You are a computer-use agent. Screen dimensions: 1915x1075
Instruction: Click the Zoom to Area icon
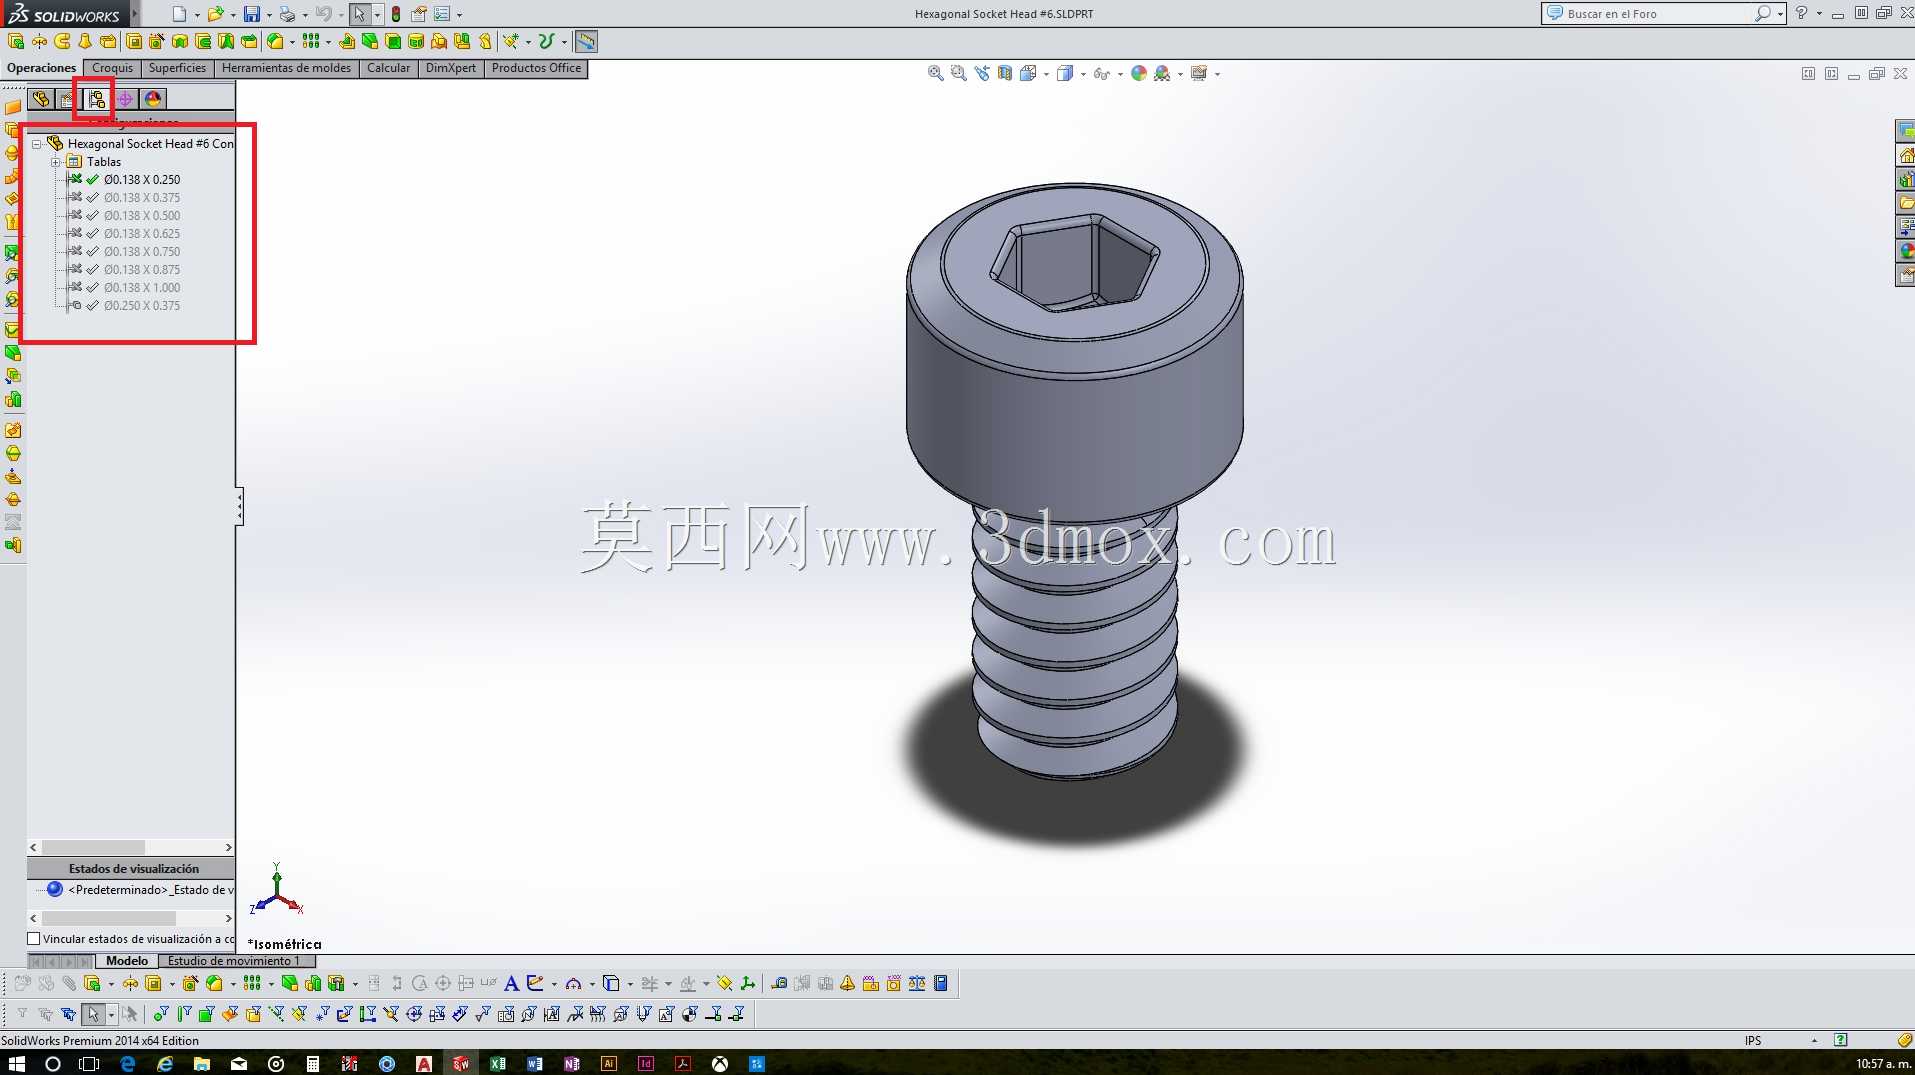tap(958, 73)
